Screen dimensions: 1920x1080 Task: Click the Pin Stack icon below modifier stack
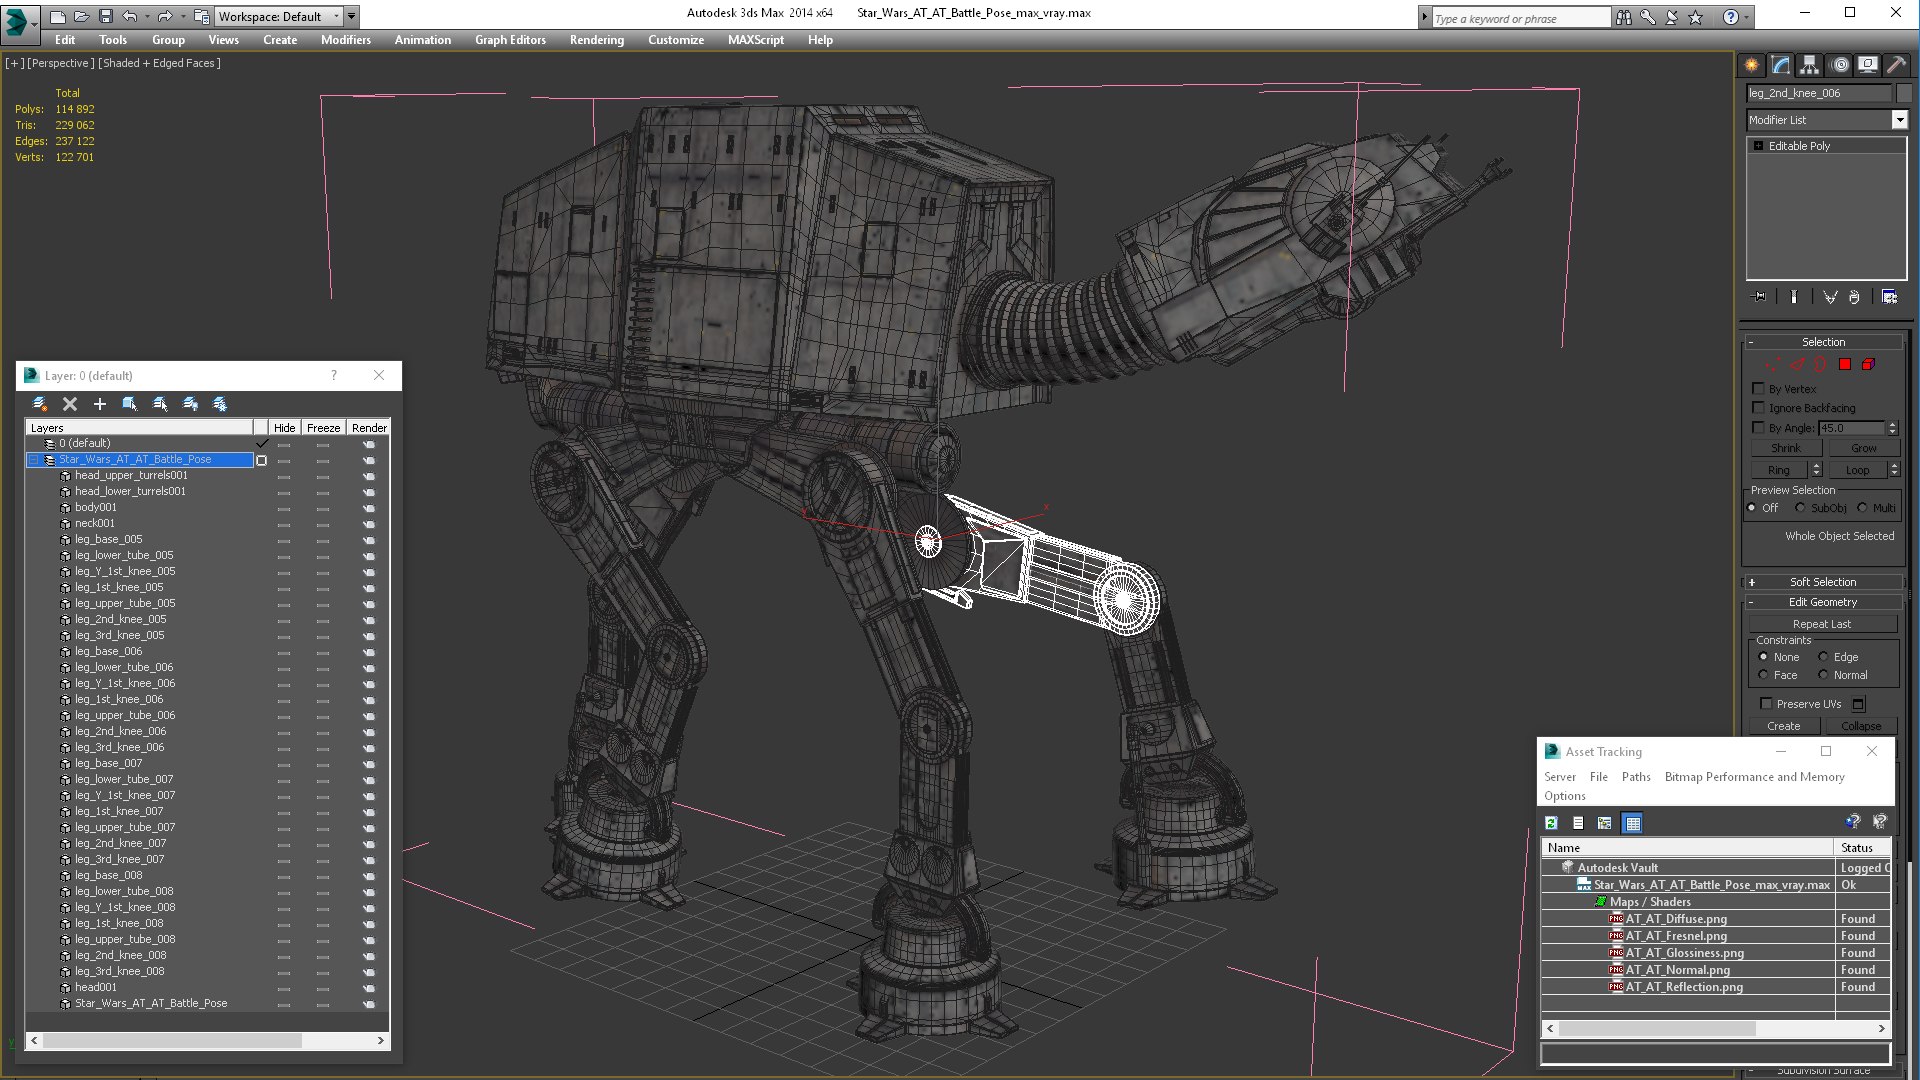tap(1760, 297)
